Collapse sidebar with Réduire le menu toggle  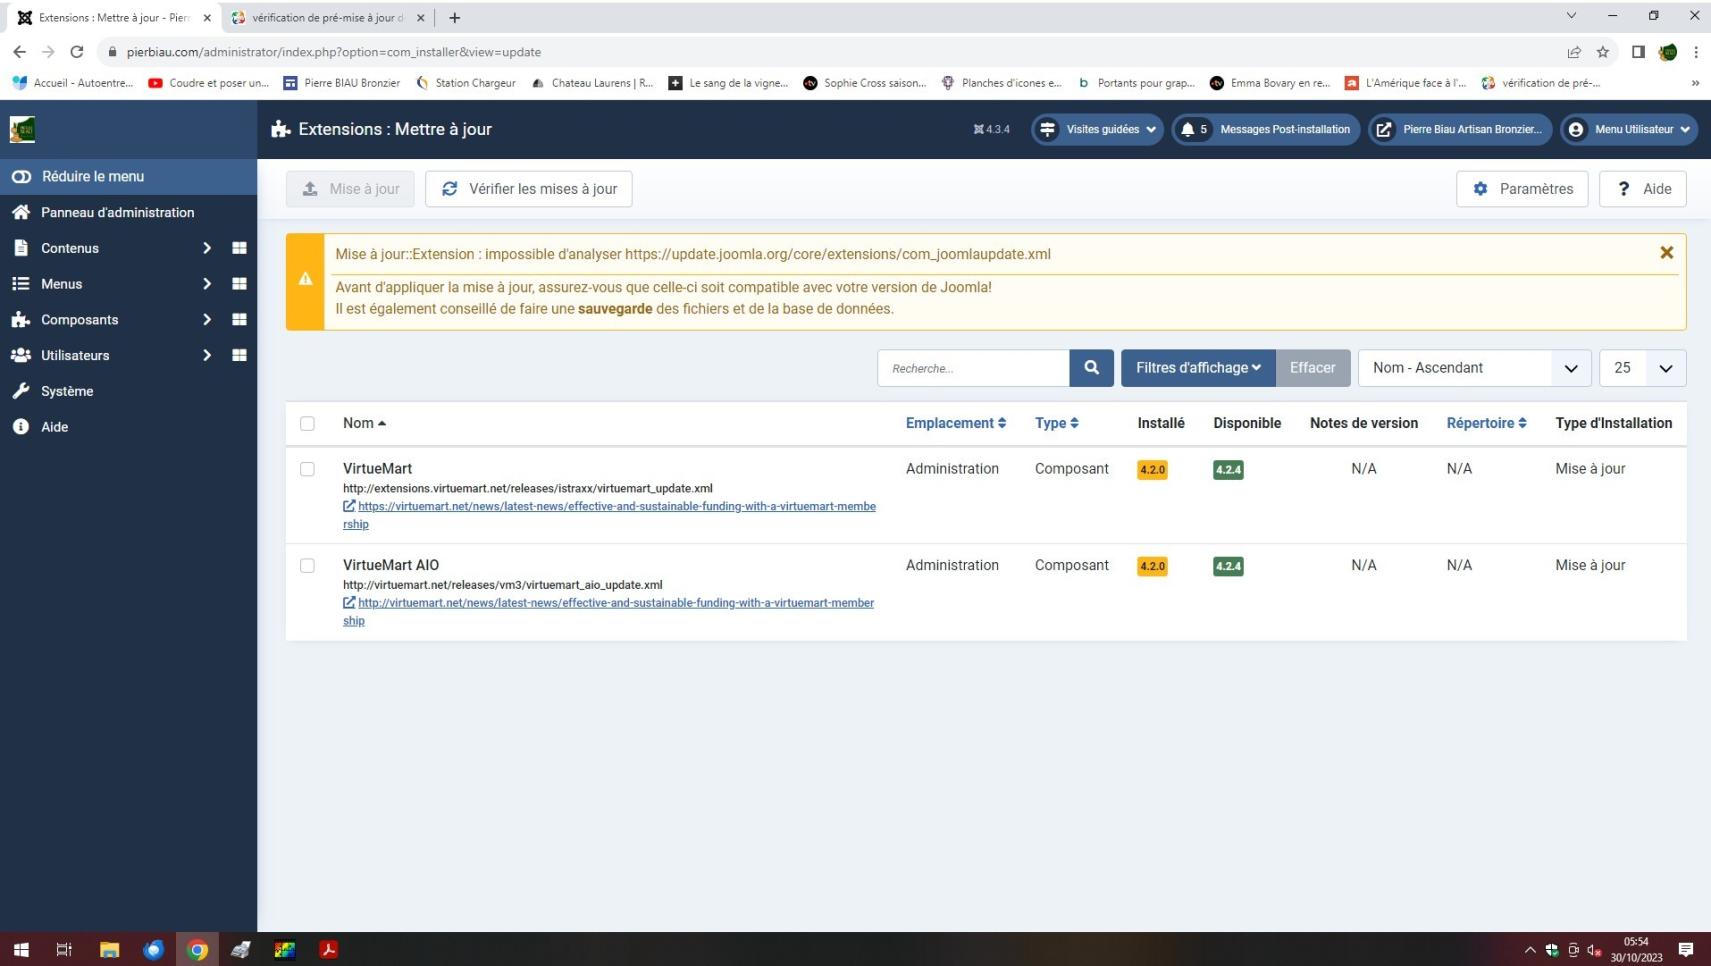(128, 176)
